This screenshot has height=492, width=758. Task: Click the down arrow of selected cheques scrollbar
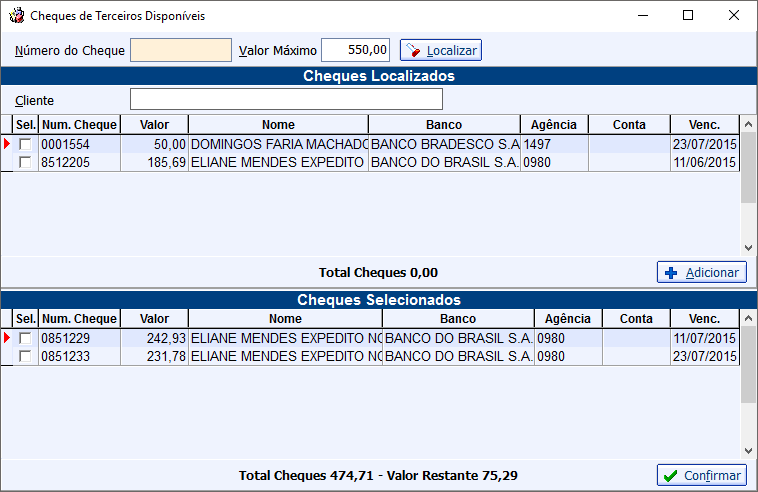click(748, 451)
